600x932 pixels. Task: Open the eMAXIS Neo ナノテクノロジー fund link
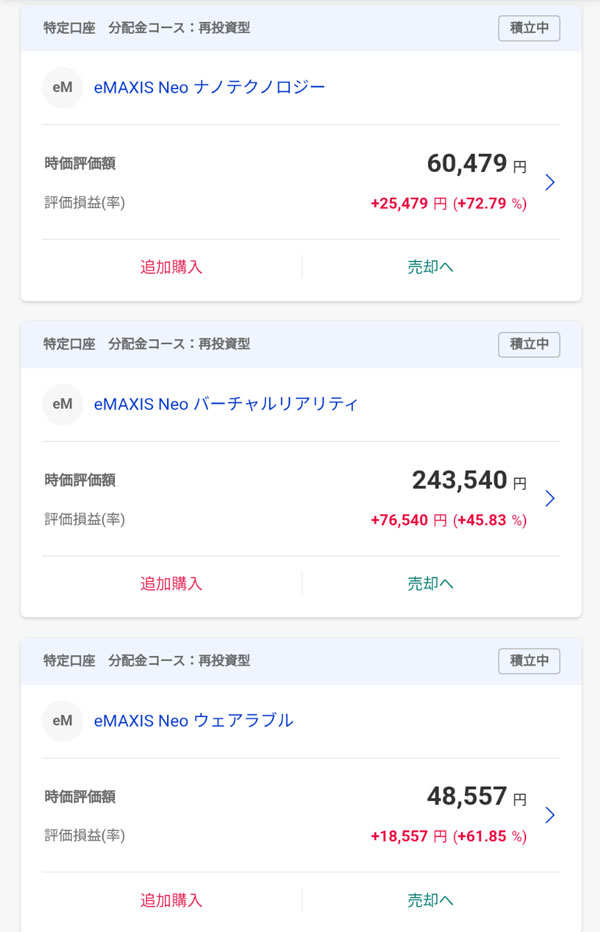coord(209,88)
